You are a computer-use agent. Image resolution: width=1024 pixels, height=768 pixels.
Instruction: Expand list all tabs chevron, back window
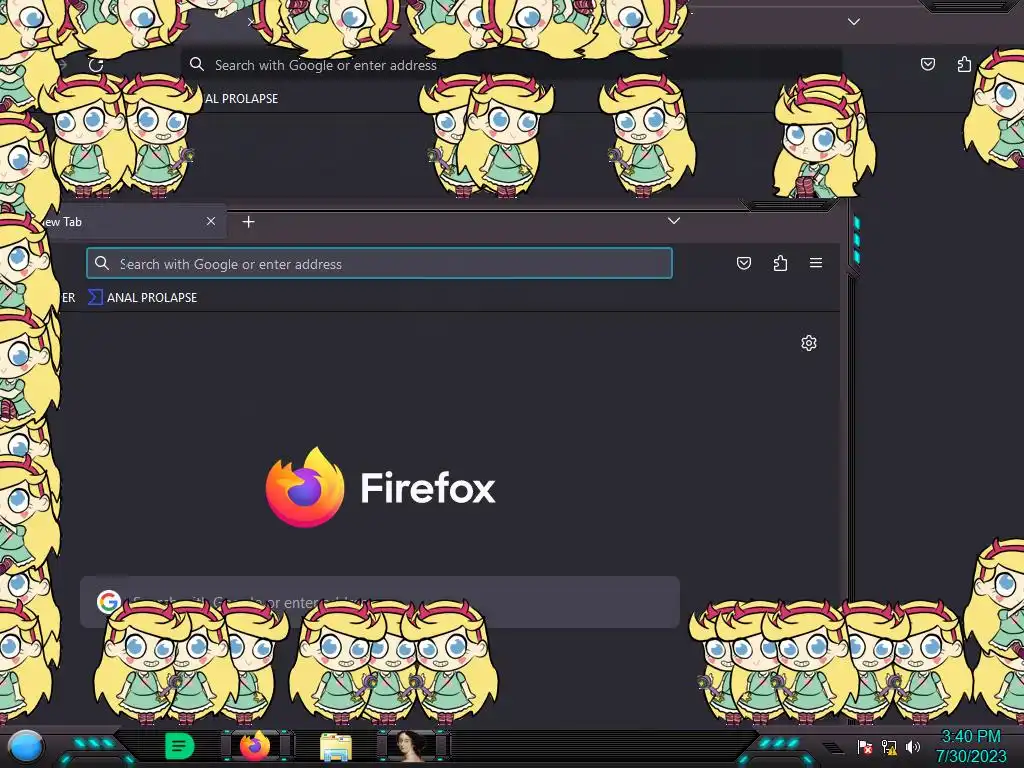pyautogui.click(x=854, y=22)
